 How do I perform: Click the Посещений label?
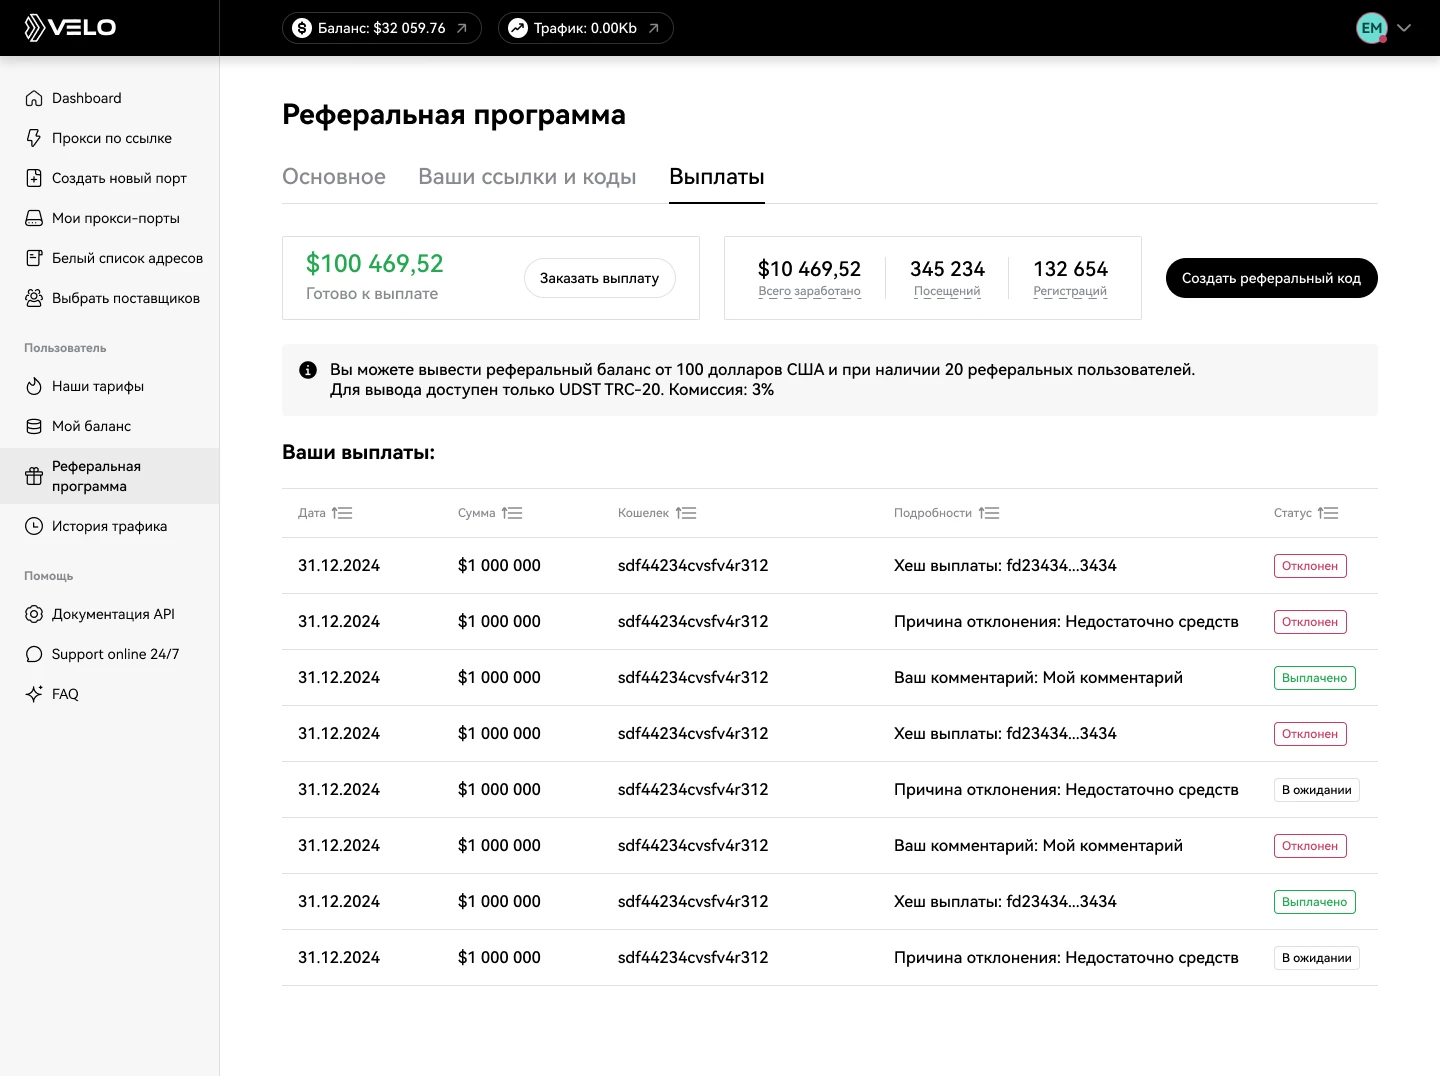point(947,291)
